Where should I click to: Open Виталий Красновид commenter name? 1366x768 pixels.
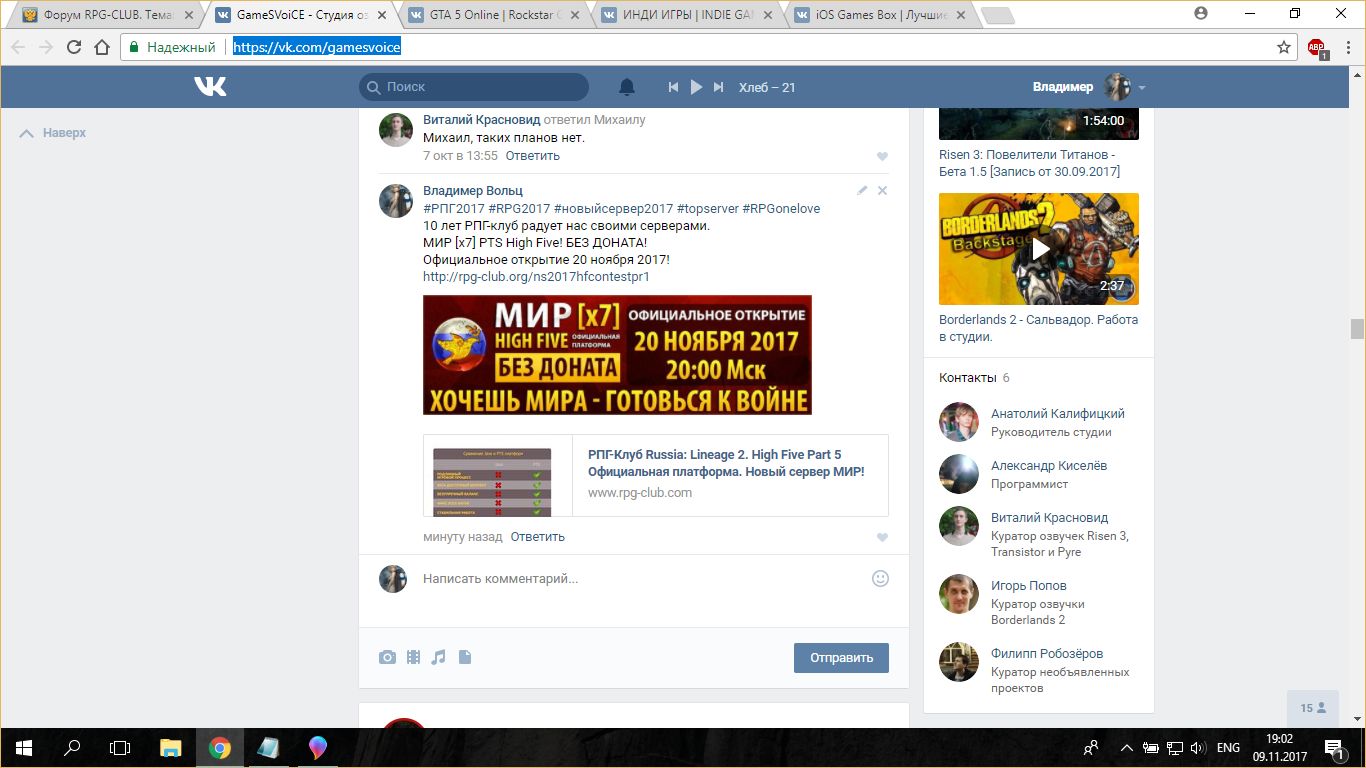pyautogui.click(x=481, y=119)
